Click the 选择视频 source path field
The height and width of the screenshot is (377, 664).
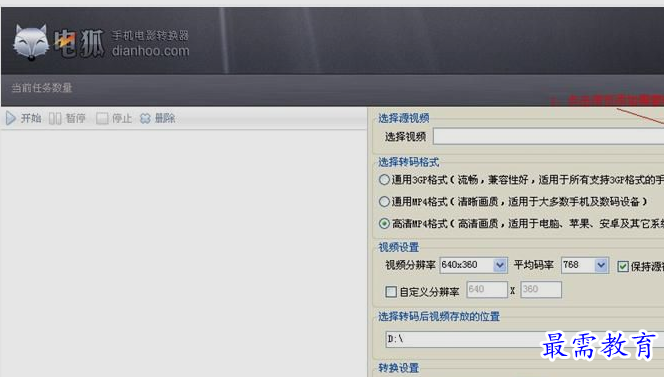[x=549, y=137]
